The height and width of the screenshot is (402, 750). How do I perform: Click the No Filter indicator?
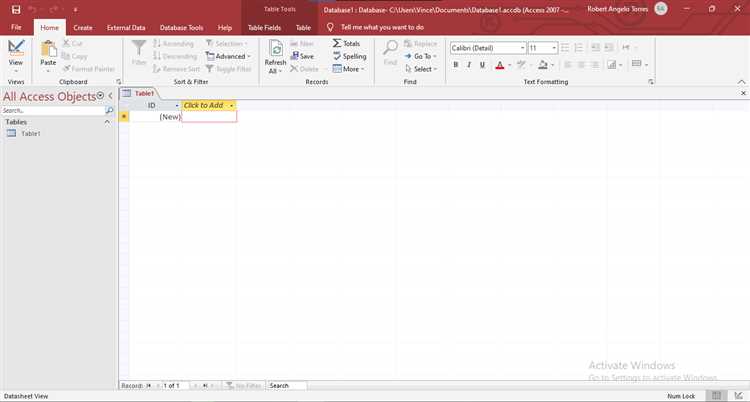(244, 385)
